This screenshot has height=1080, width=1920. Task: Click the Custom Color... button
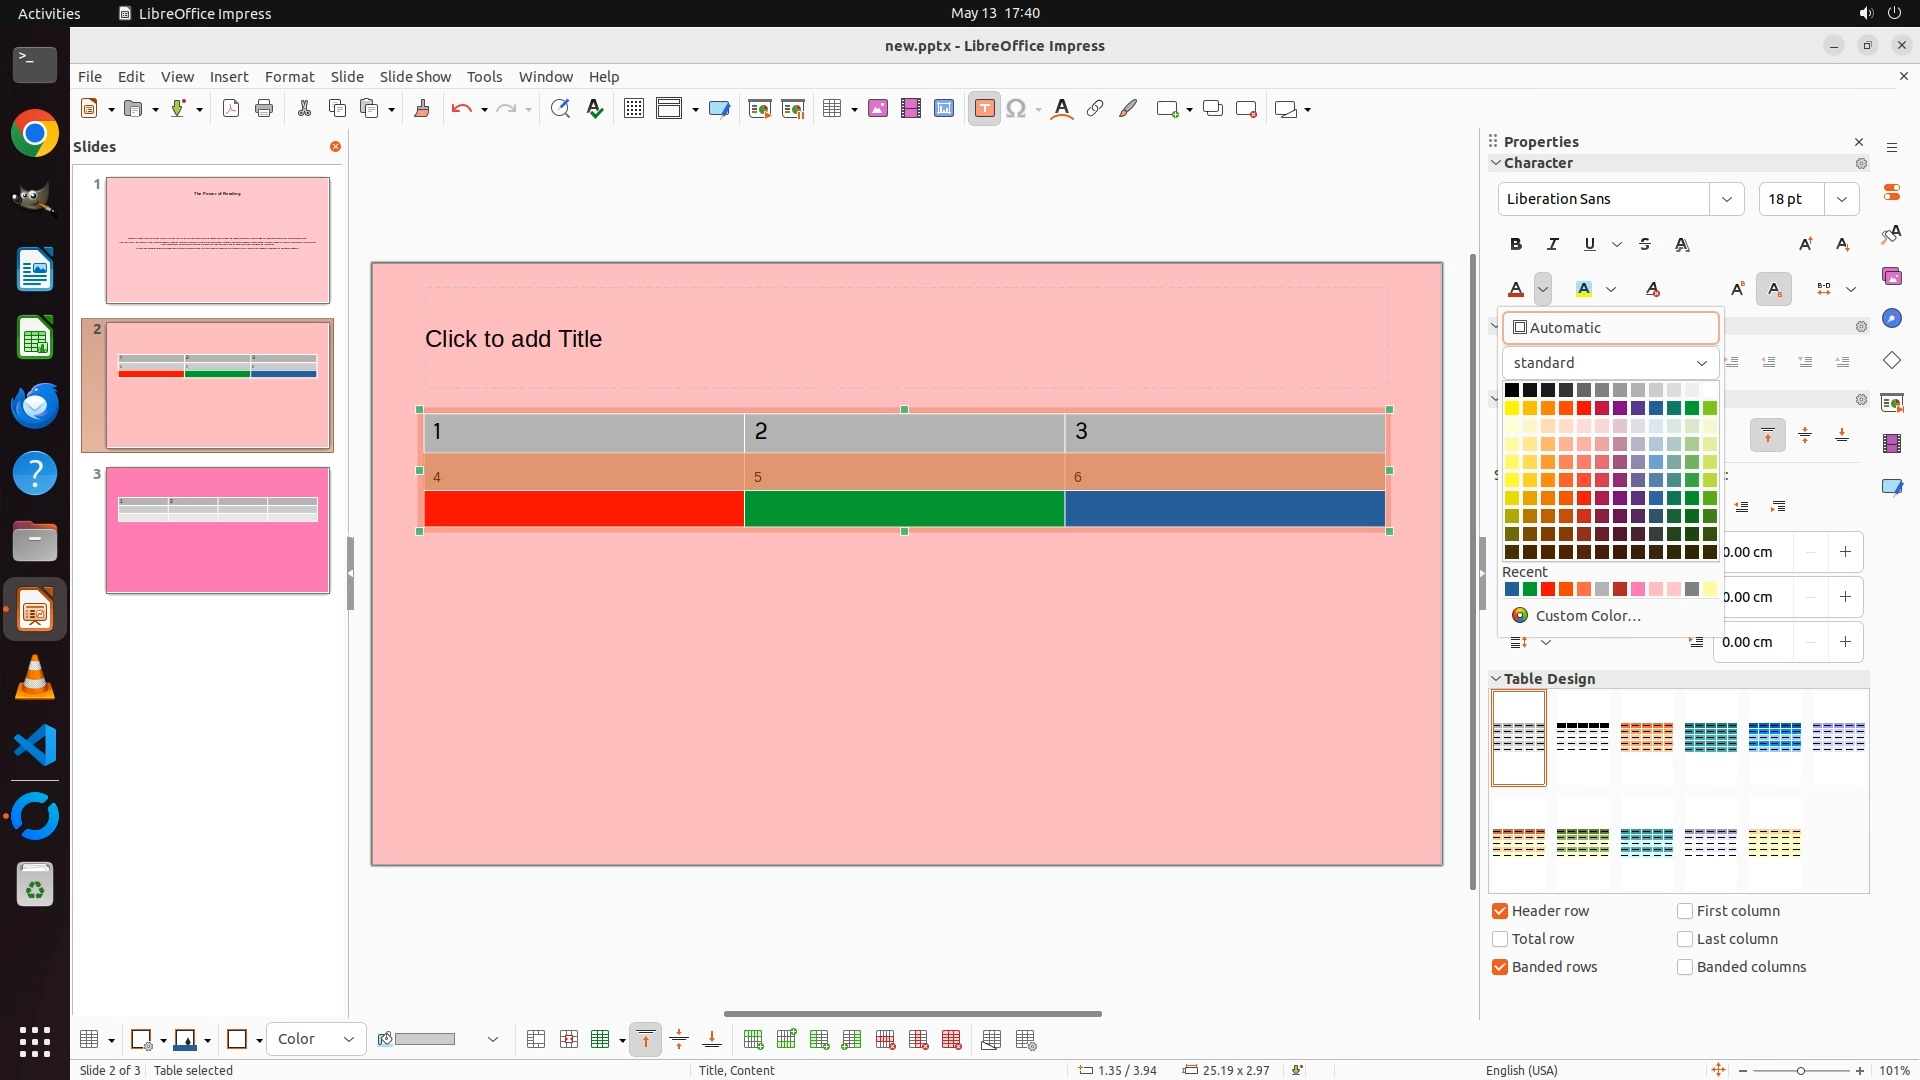[1587, 616]
